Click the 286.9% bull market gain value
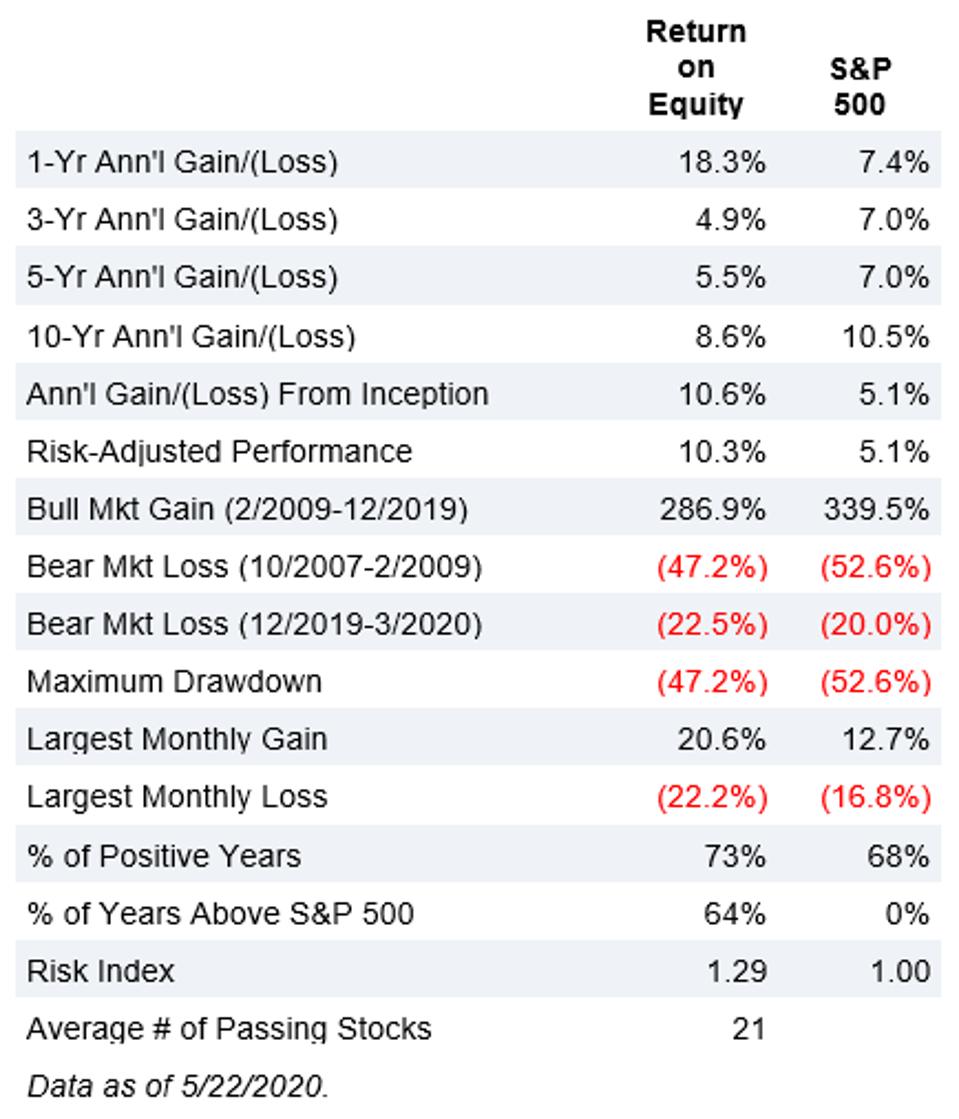This screenshot has width=959, height=1119. pyautogui.click(x=712, y=509)
